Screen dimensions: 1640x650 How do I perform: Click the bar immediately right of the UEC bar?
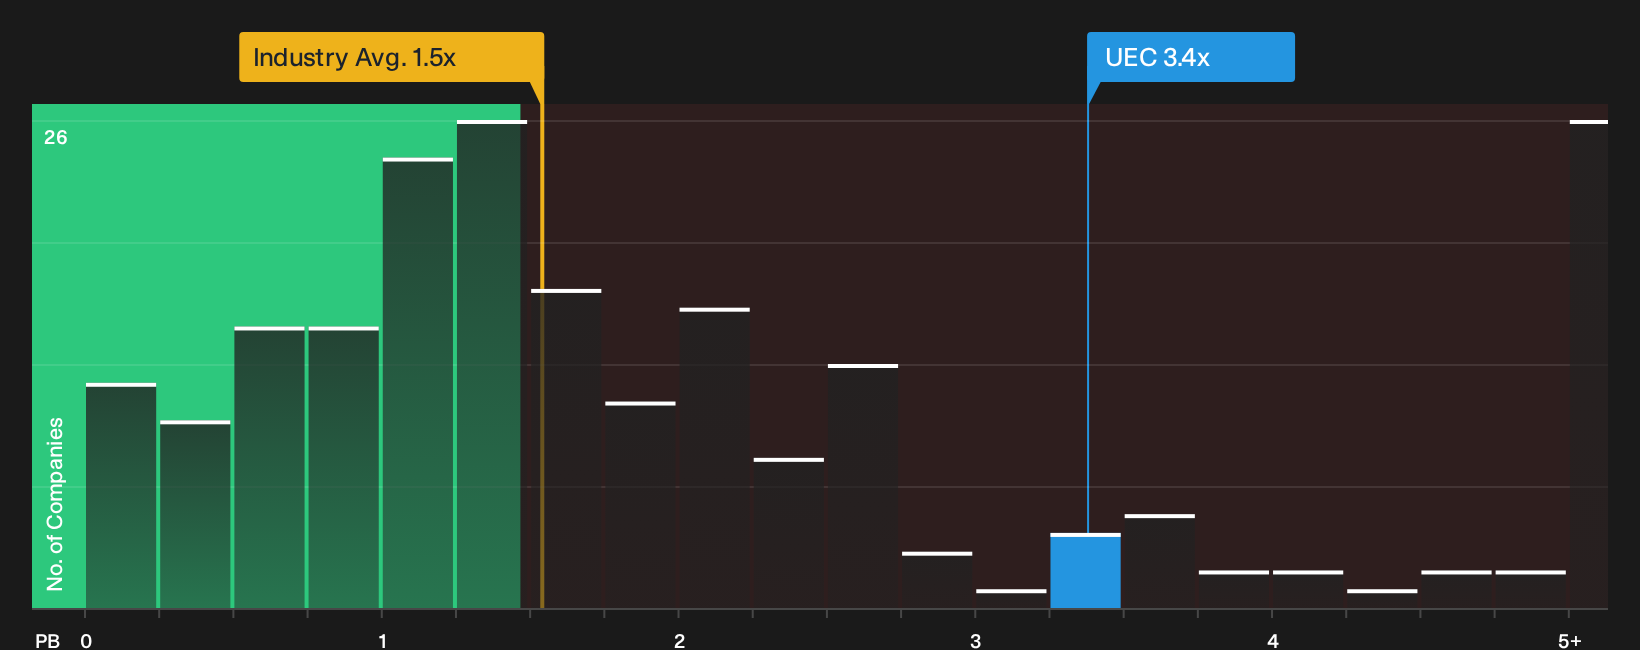tap(1159, 561)
